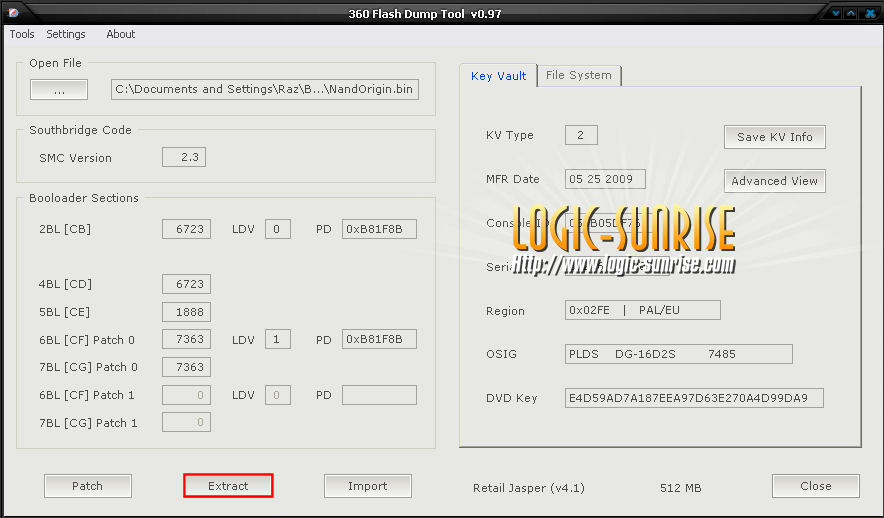Click the 2BL [CB] PD field
This screenshot has width=884, height=518.
pos(379,229)
